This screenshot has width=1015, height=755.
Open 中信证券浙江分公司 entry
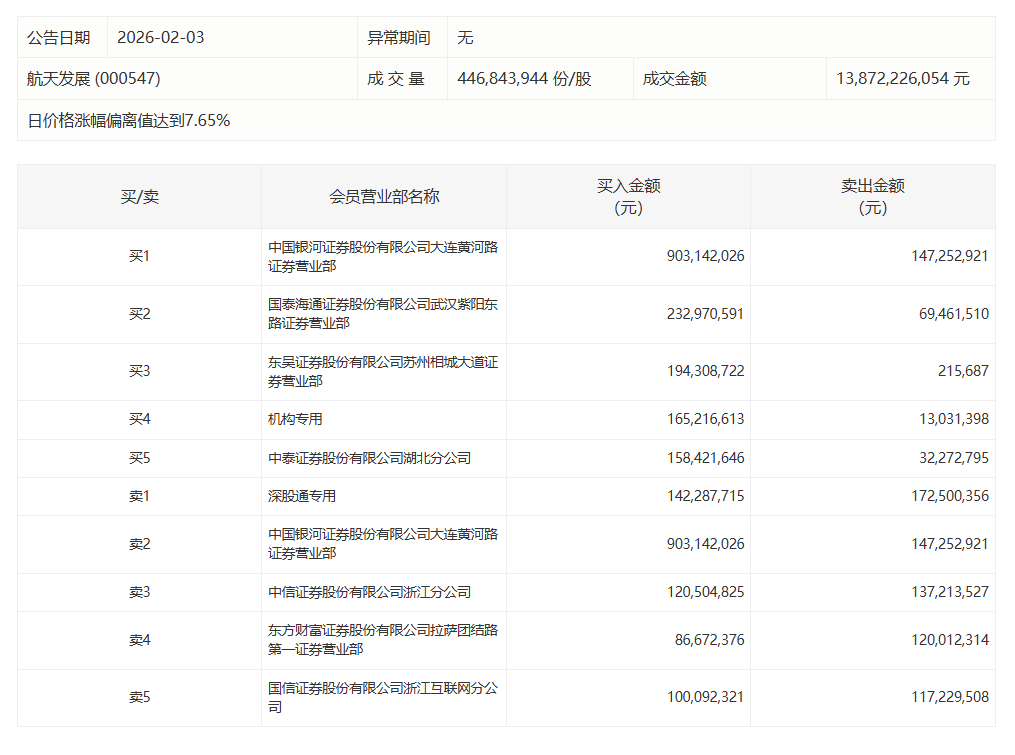(369, 592)
